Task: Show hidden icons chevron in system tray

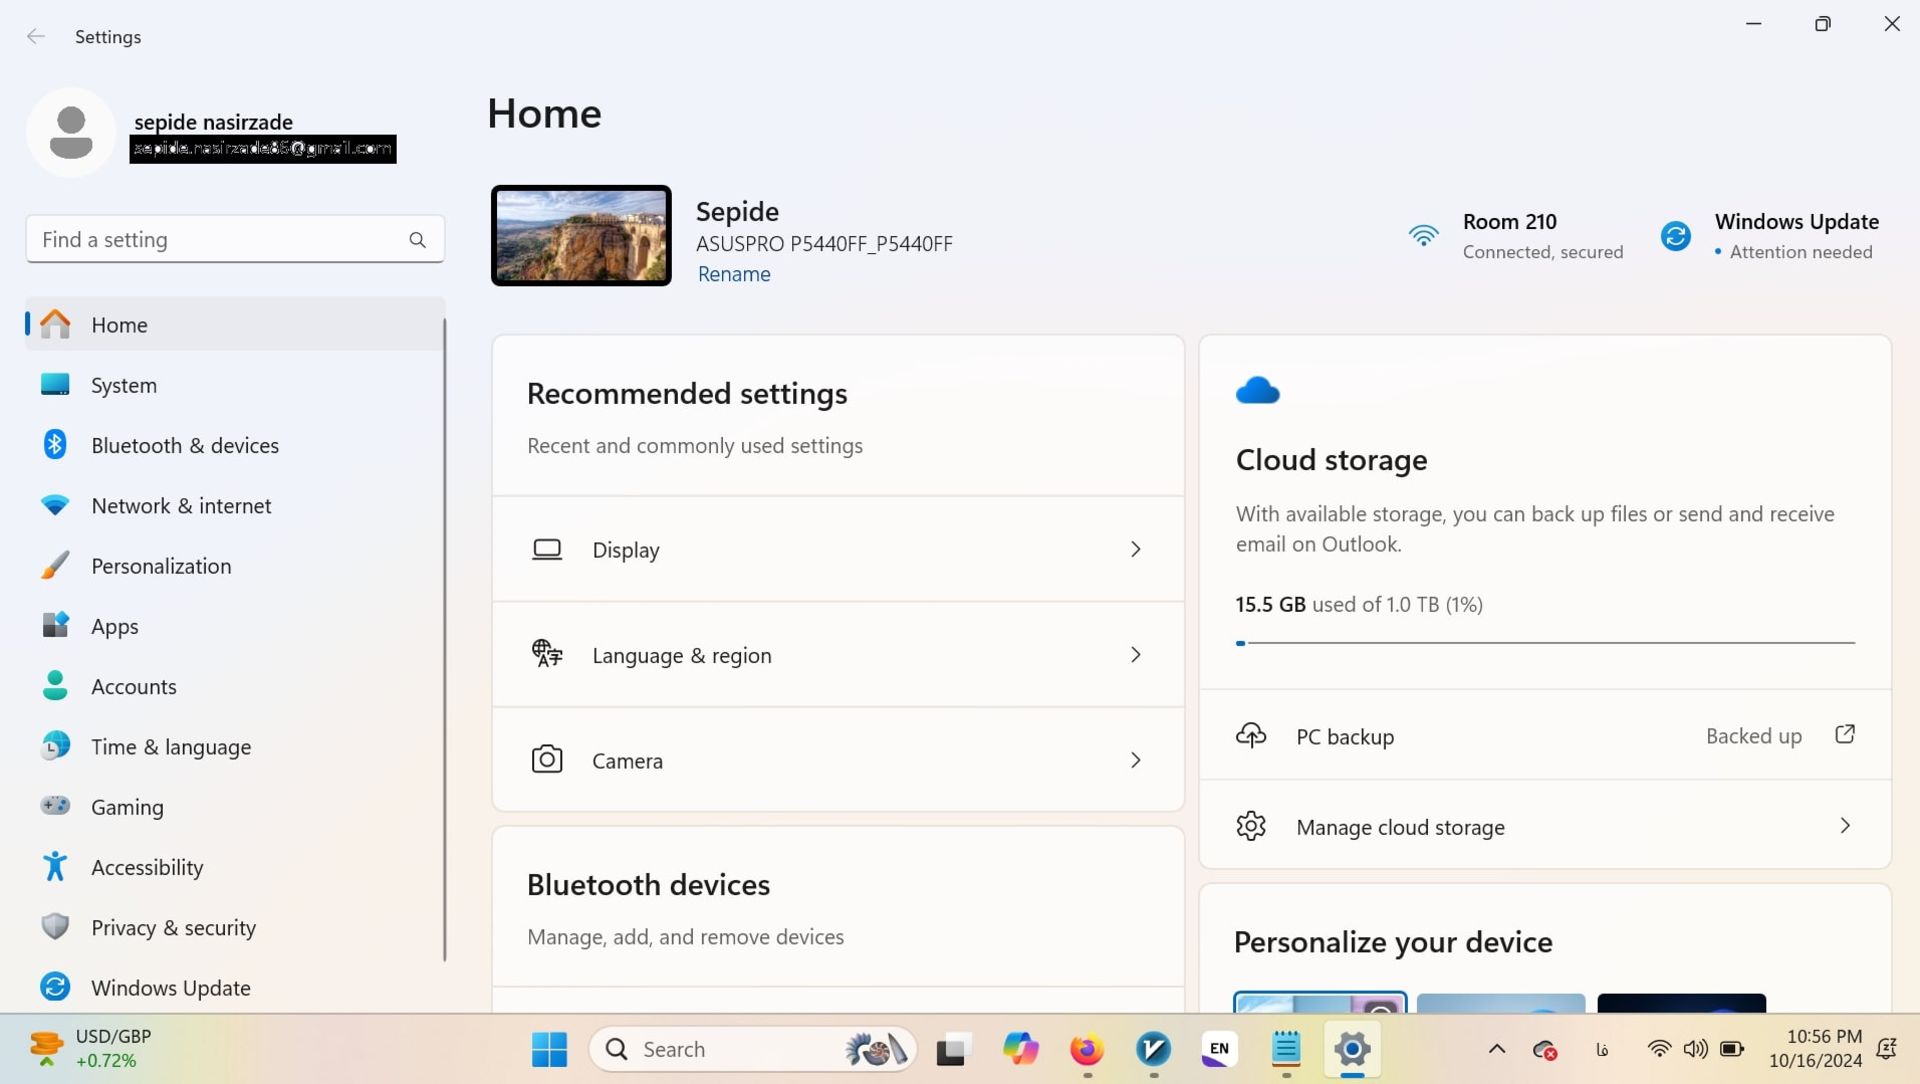Action: [x=1497, y=1049]
